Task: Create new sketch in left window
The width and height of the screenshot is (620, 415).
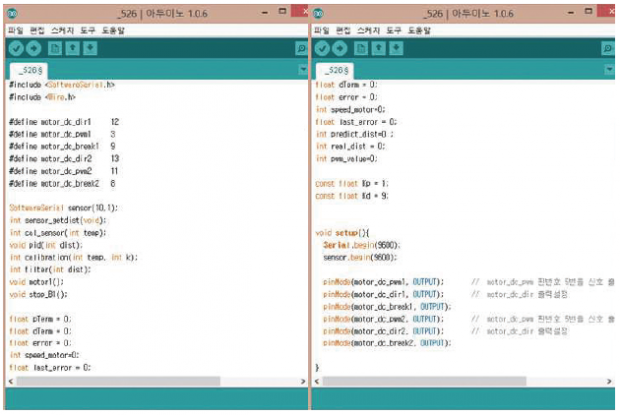Action: point(55,48)
